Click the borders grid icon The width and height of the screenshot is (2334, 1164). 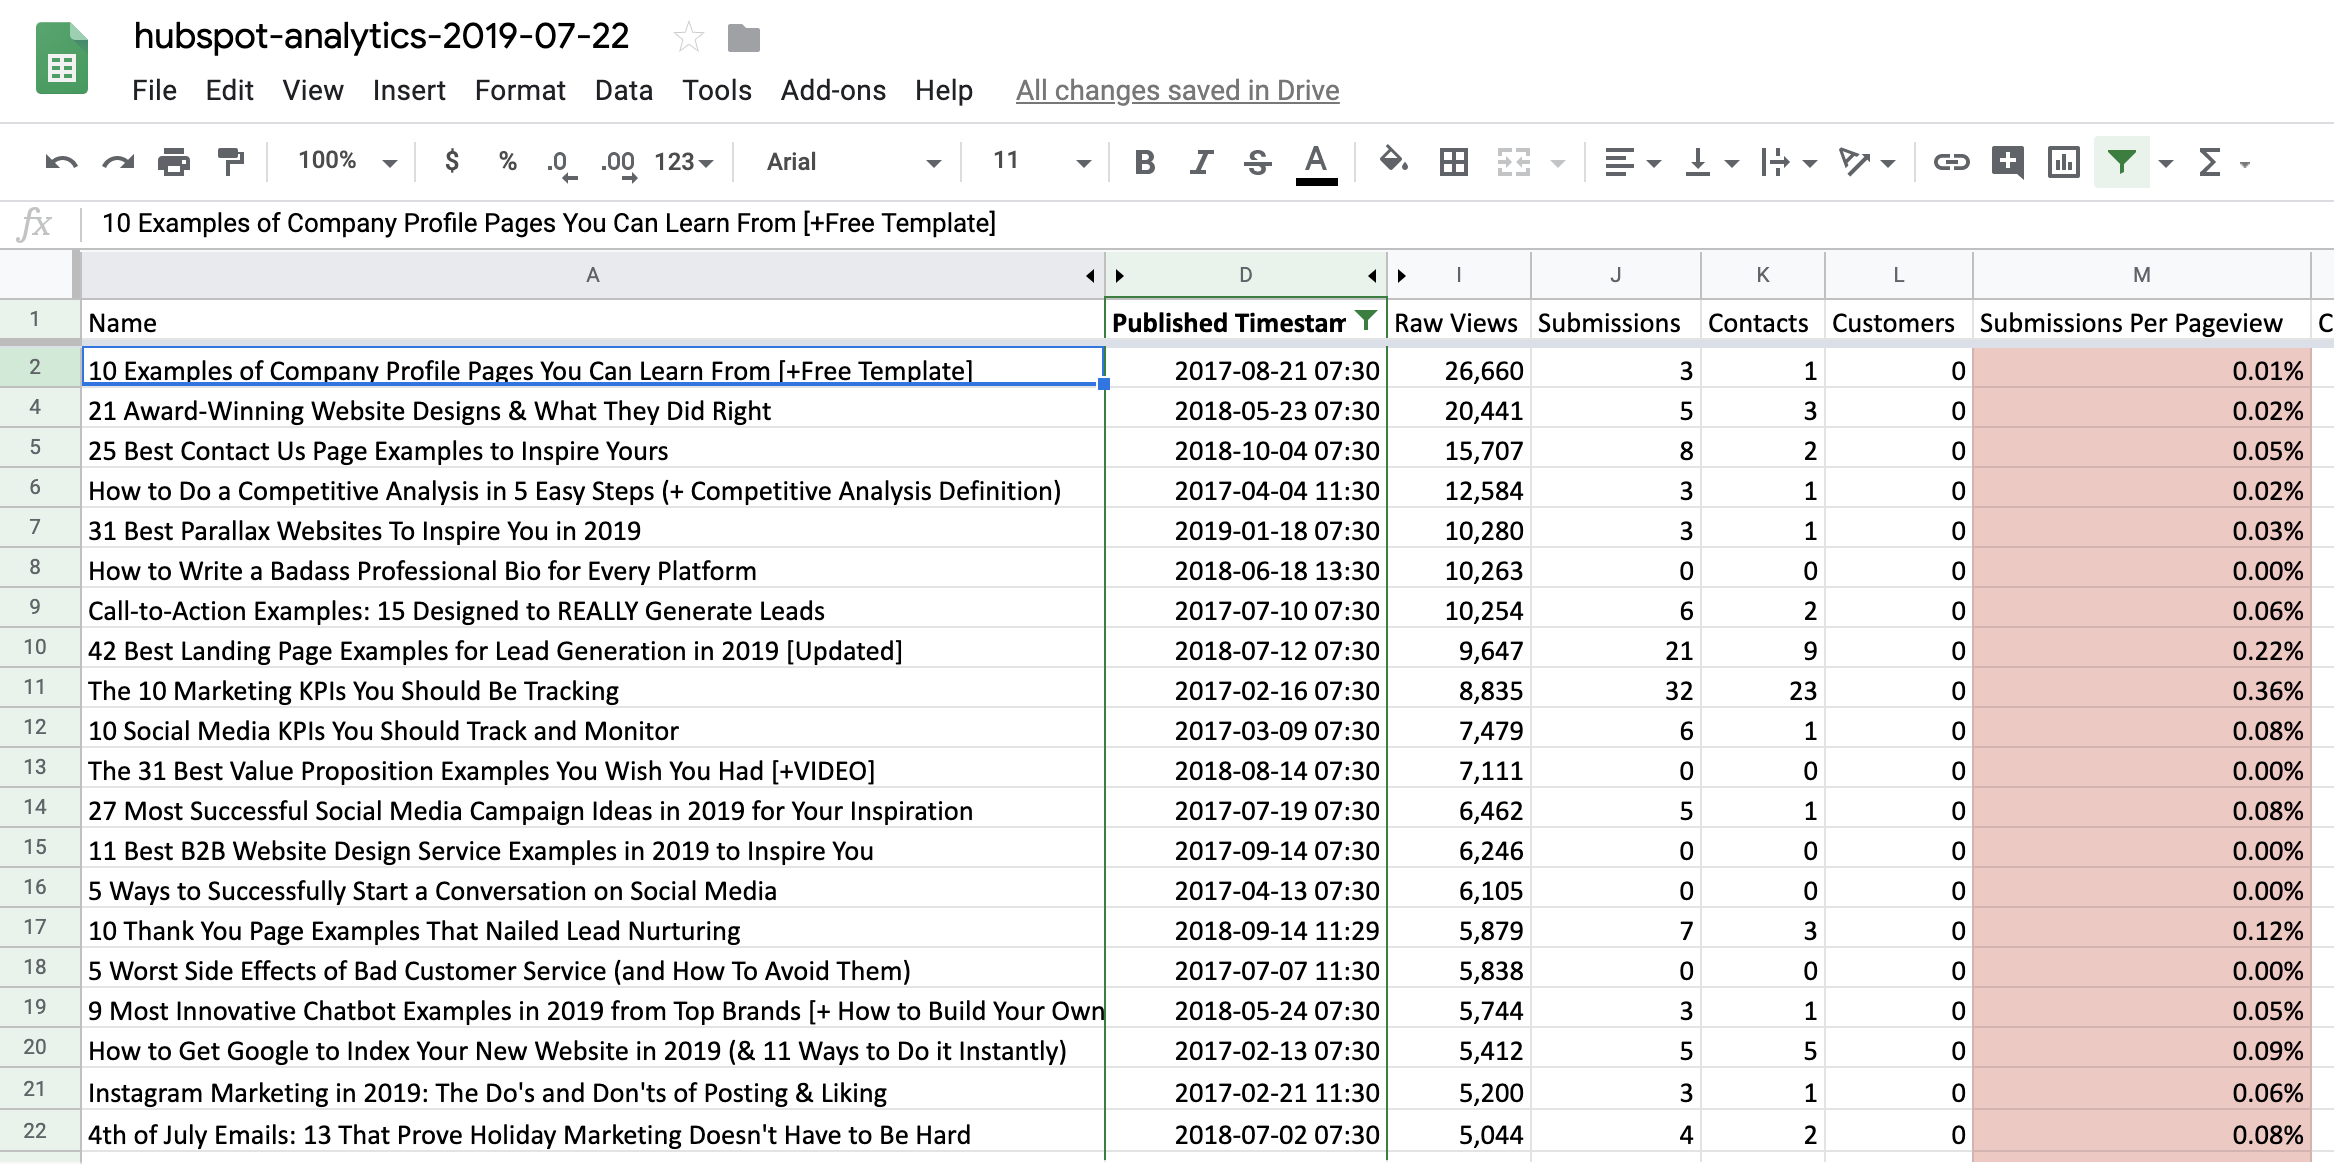click(x=1453, y=162)
